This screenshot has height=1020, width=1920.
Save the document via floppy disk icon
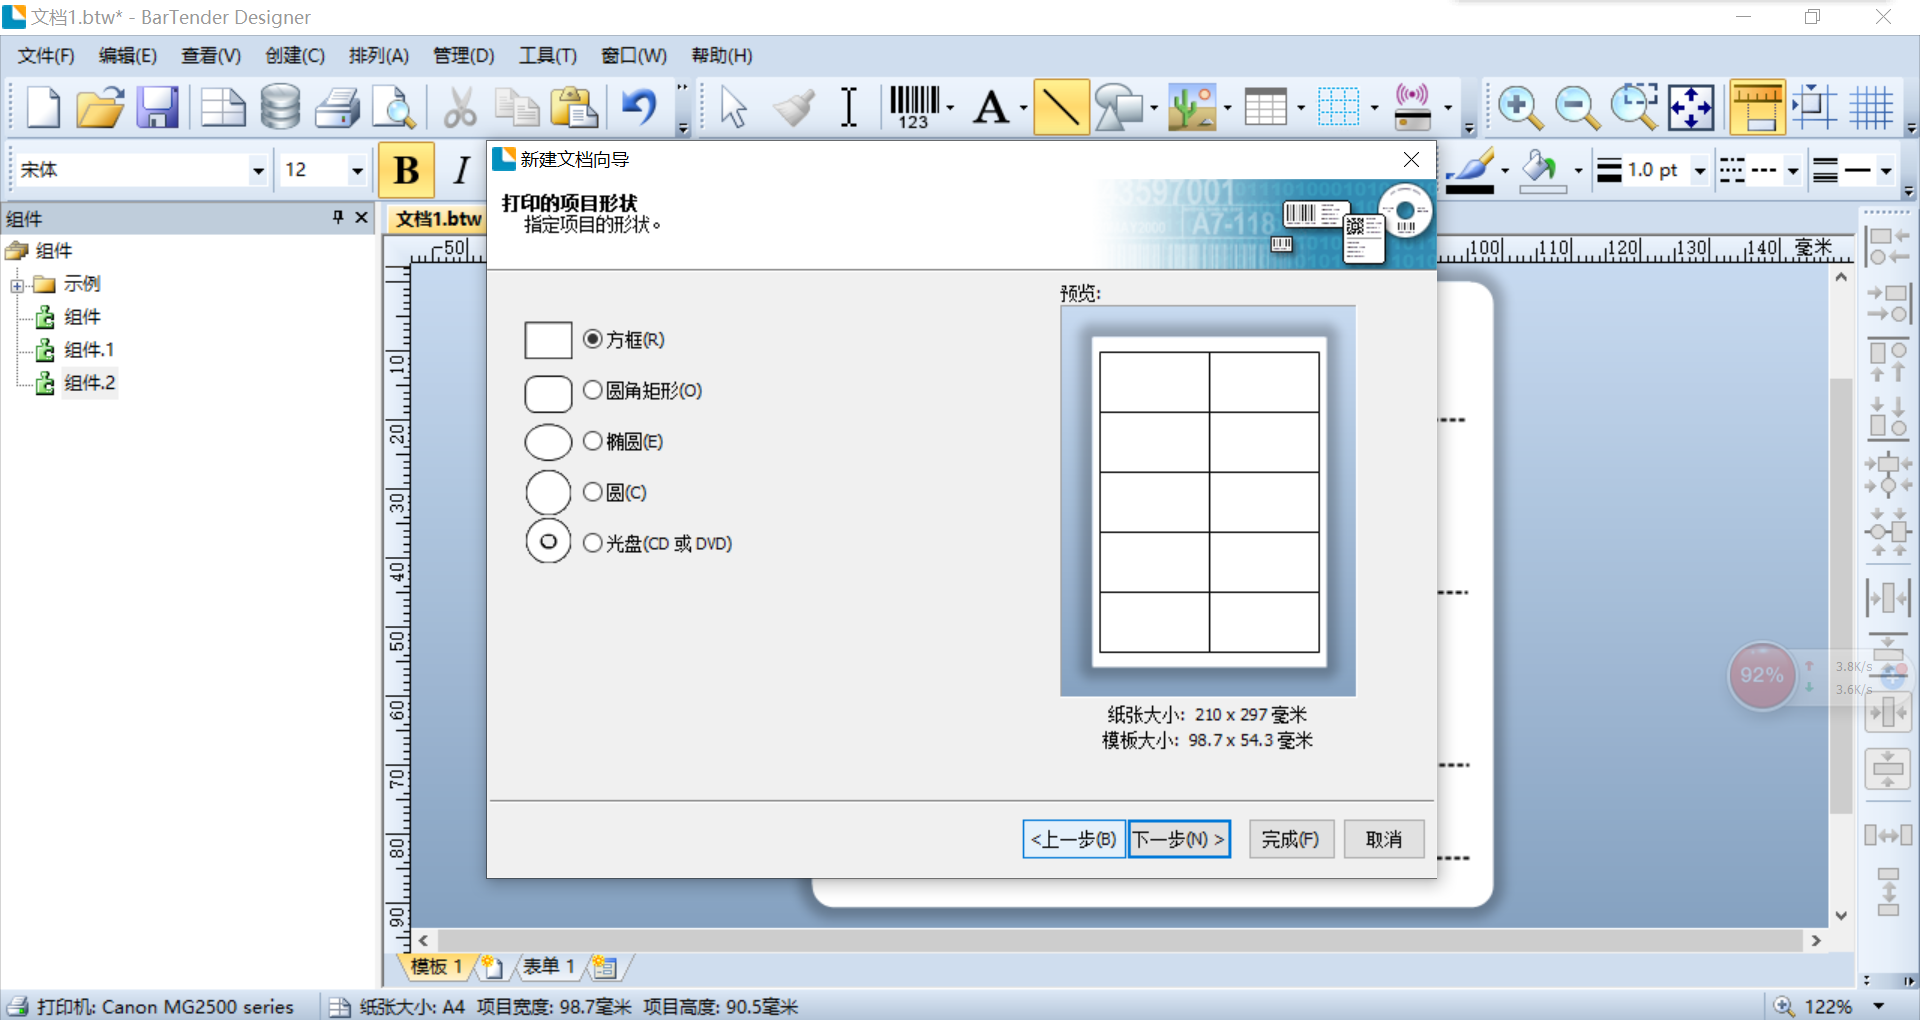point(157,107)
